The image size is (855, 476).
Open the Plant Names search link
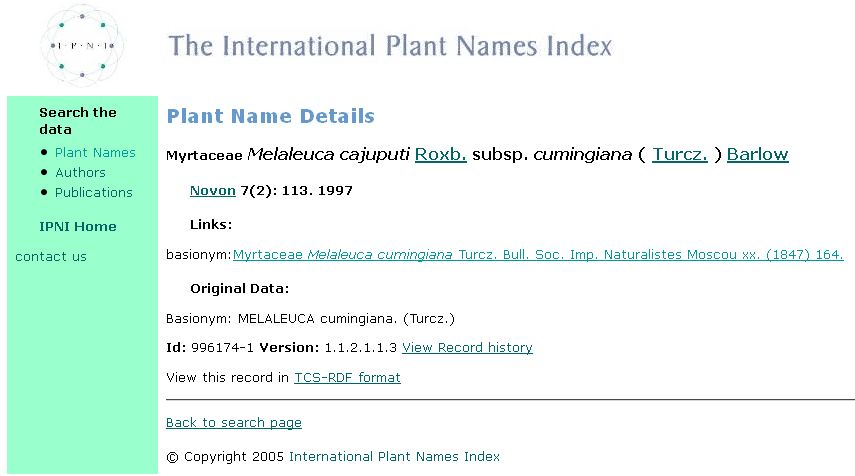(95, 153)
